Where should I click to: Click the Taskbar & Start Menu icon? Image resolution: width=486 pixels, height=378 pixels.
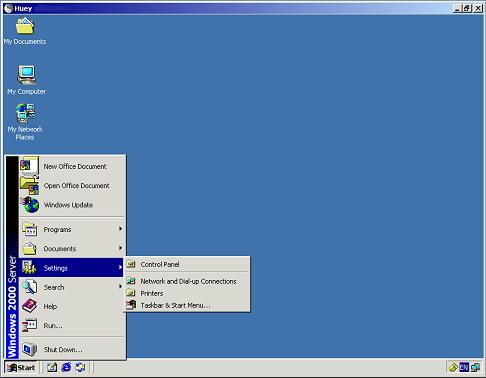[x=131, y=305]
